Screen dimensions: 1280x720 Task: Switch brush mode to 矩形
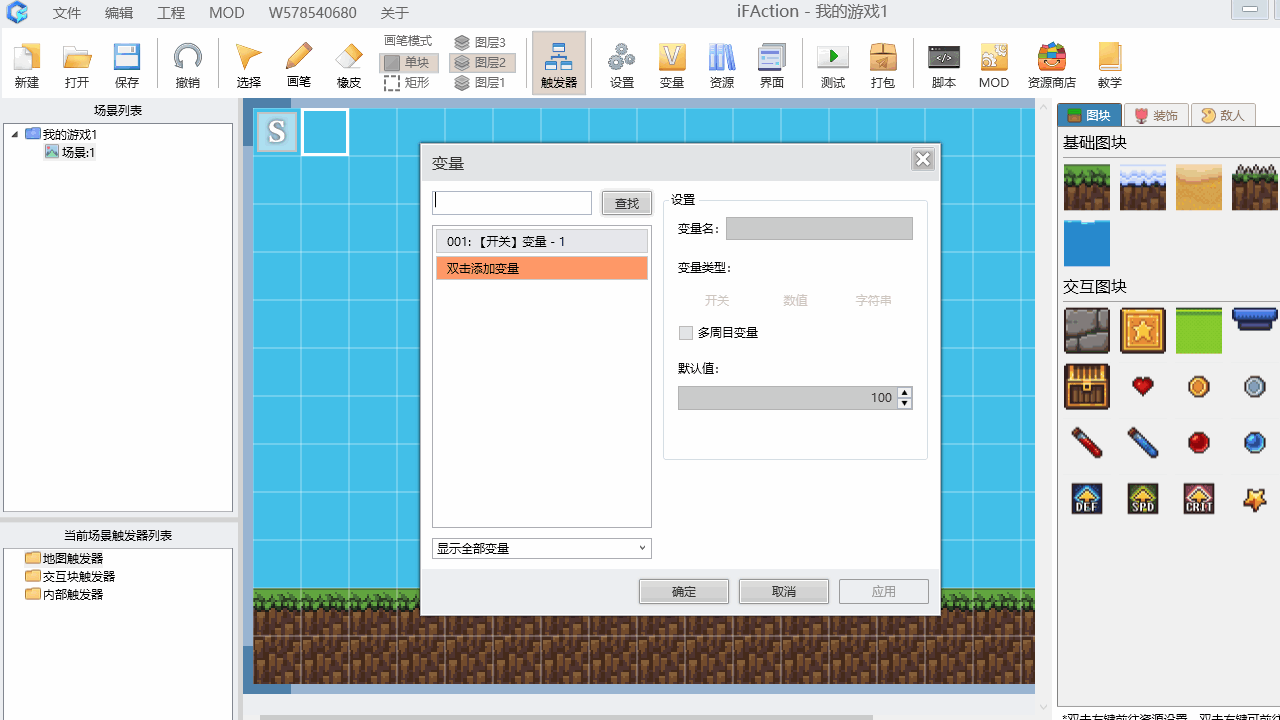[x=408, y=83]
